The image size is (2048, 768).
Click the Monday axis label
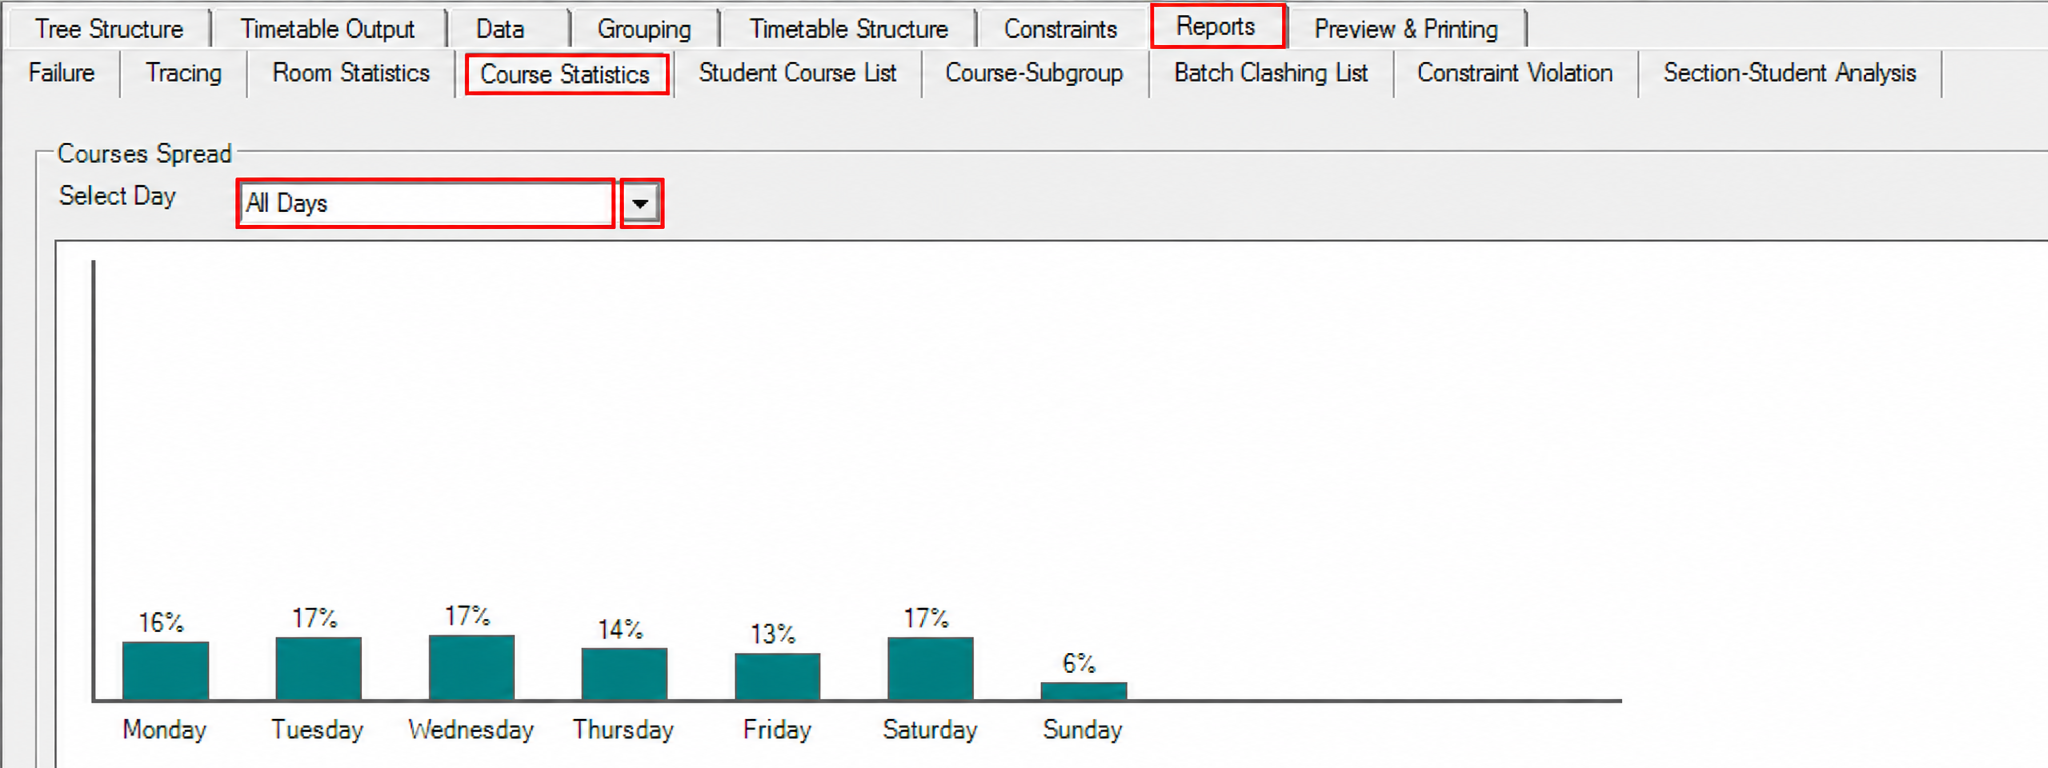164,730
